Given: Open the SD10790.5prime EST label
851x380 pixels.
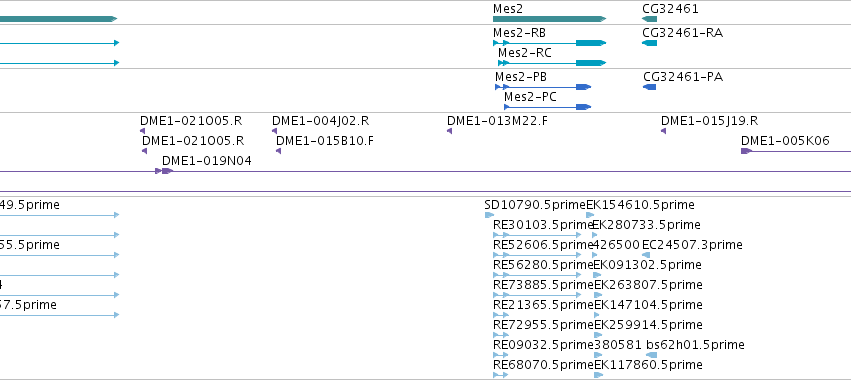Looking at the screenshot, I should point(535,205).
